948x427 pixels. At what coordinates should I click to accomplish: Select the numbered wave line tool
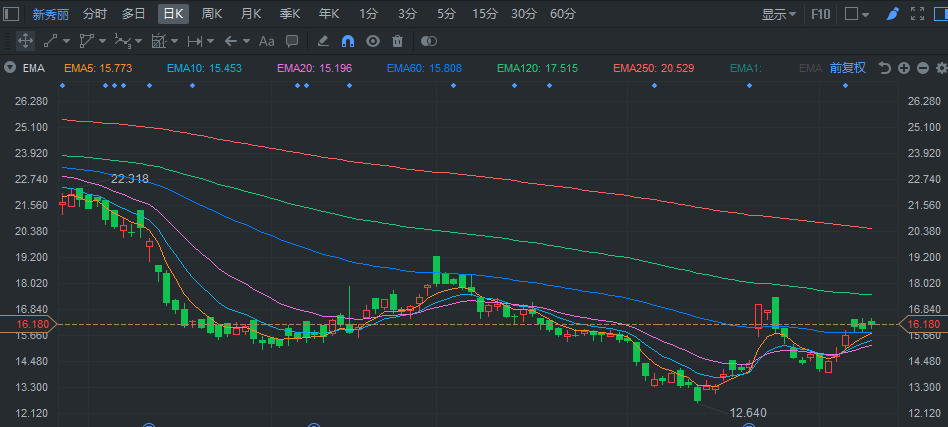coord(123,41)
